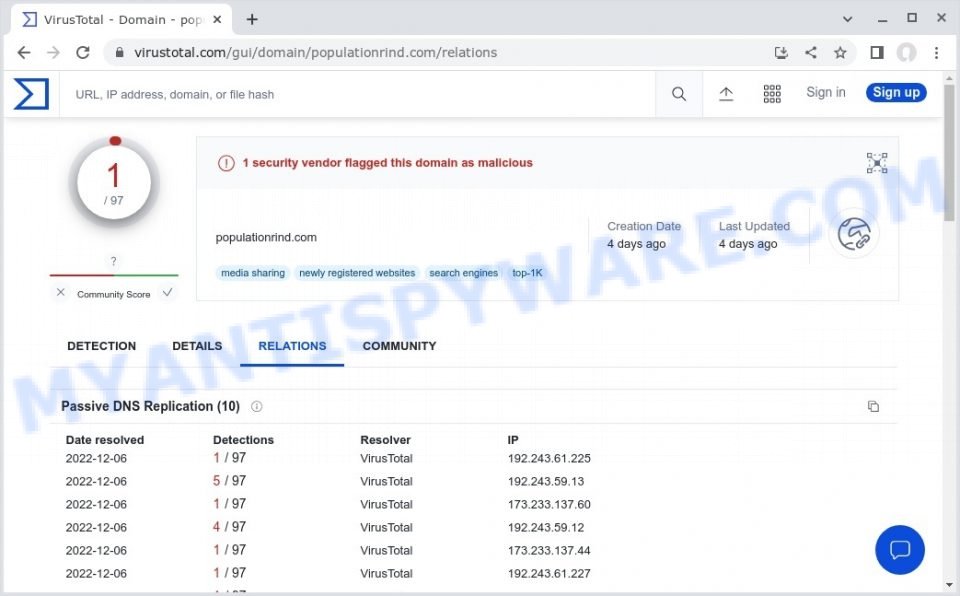Screen dimensions: 960x596
Task: Open IP 192.243.59.12
Action: (x=546, y=527)
